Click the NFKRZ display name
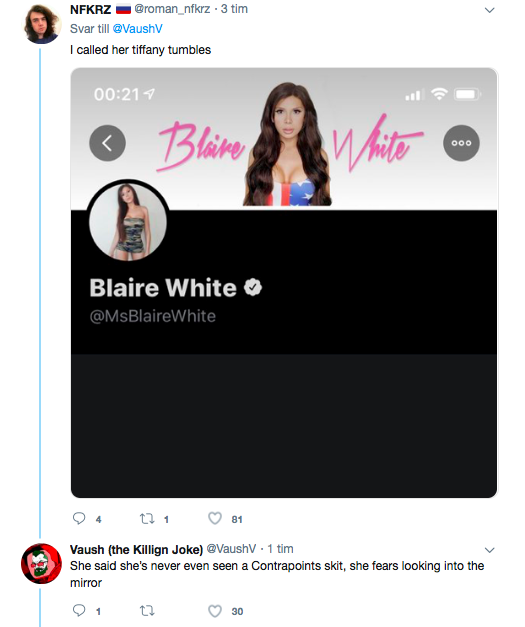Viewport: 525px width, 627px height. point(90,9)
